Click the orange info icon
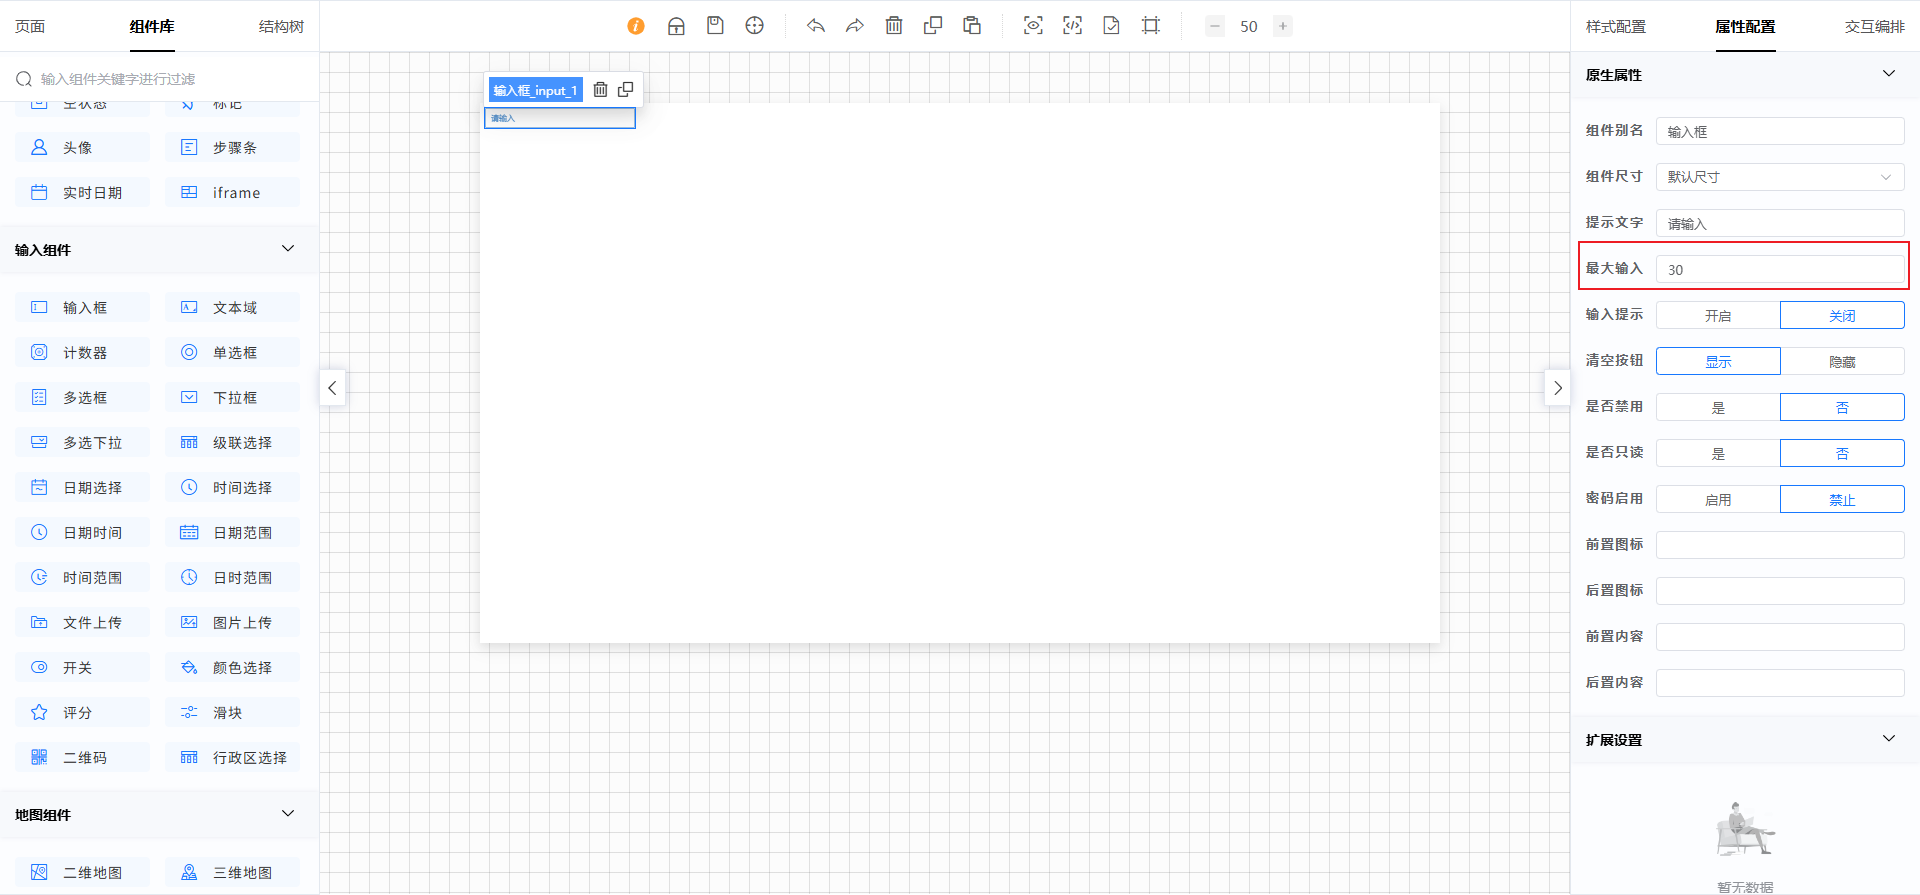Image resolution: width=1920 pixels, height=895 pixels. [x=636, y=26]
